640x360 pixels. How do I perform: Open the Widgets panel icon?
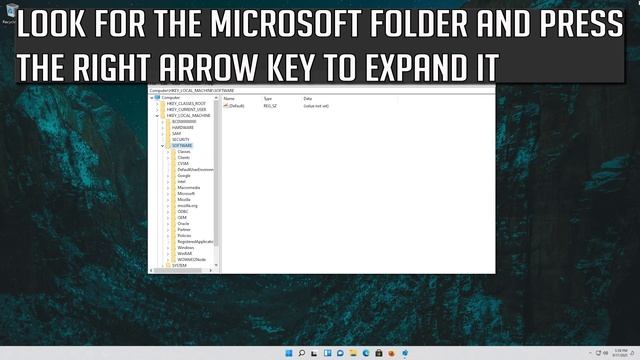pos(327,353)
